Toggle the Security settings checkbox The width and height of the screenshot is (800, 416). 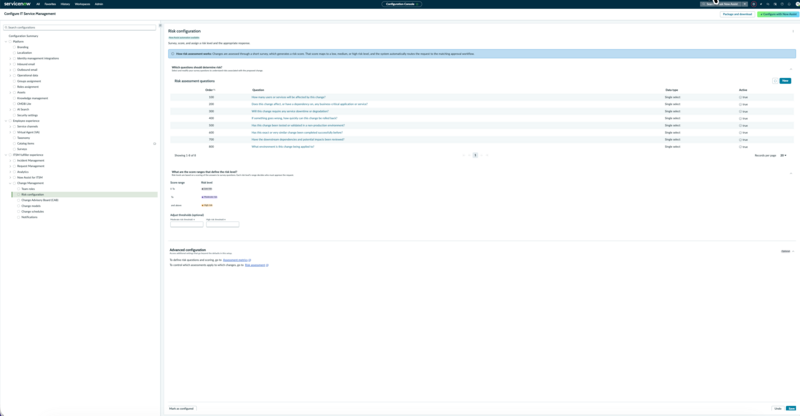pyautogui.click(x=14, y=115)
